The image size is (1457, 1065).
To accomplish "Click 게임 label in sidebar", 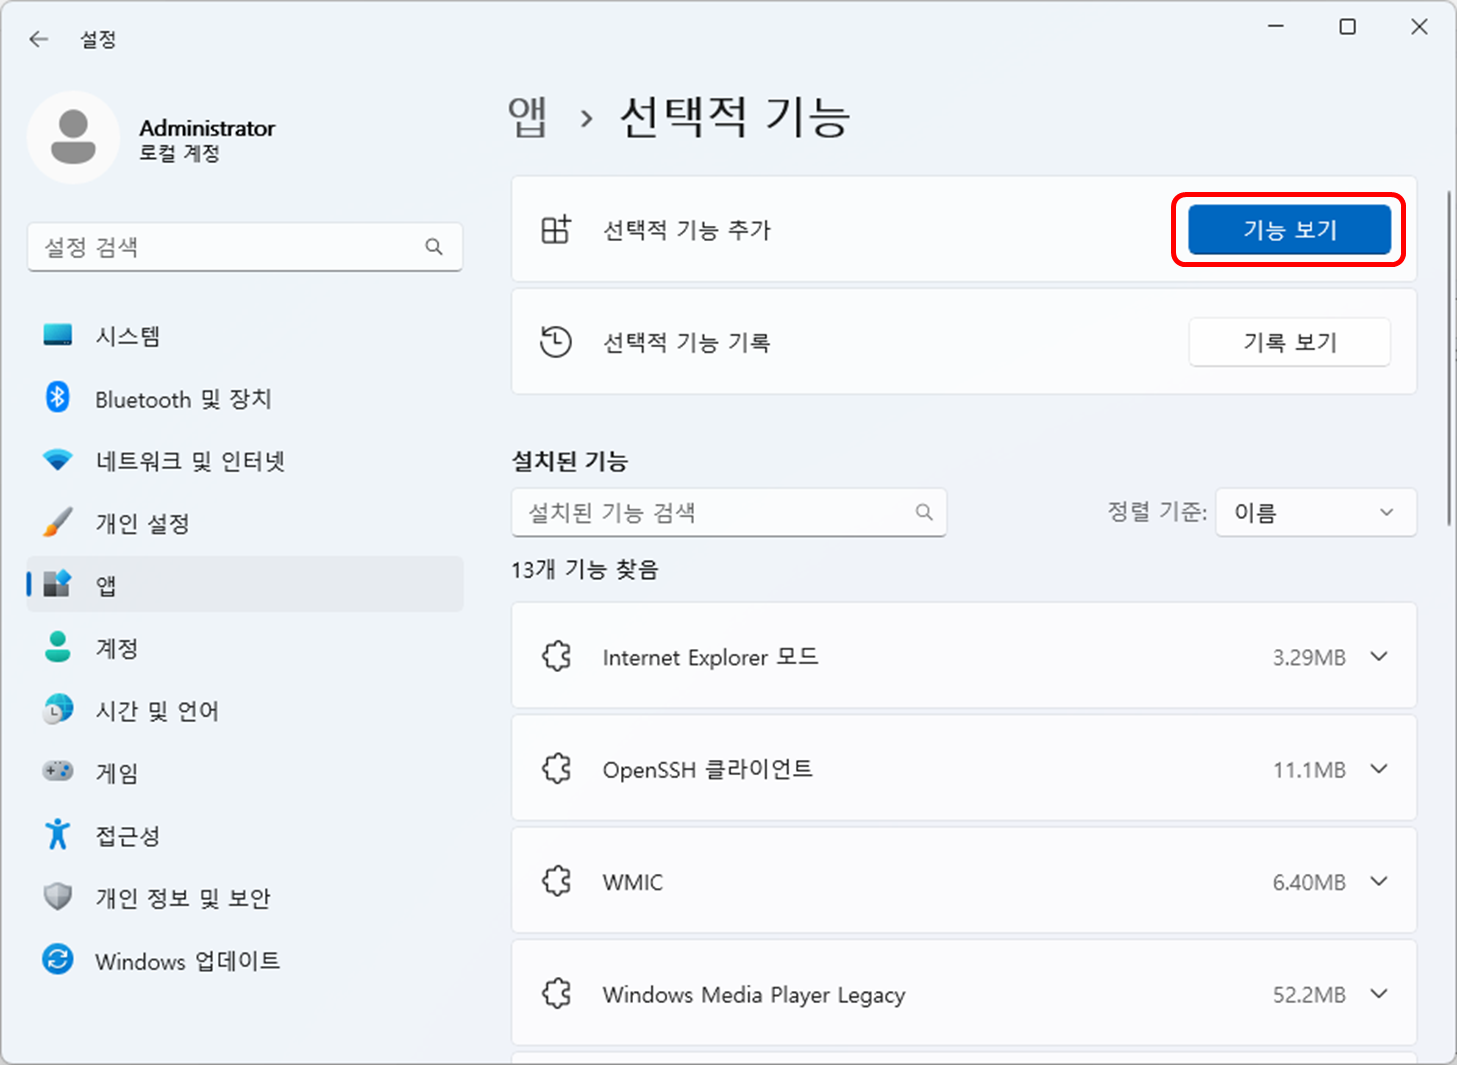I will click(117, 772).
